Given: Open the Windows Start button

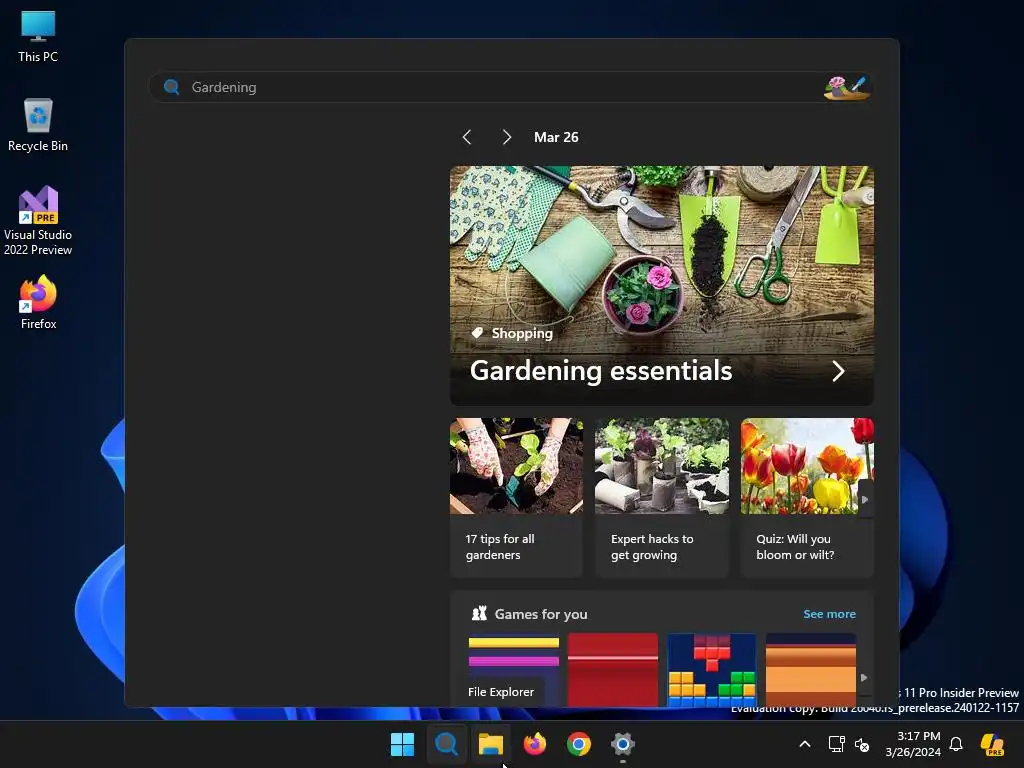Looking at the screenshot, I should coord(402,744).
